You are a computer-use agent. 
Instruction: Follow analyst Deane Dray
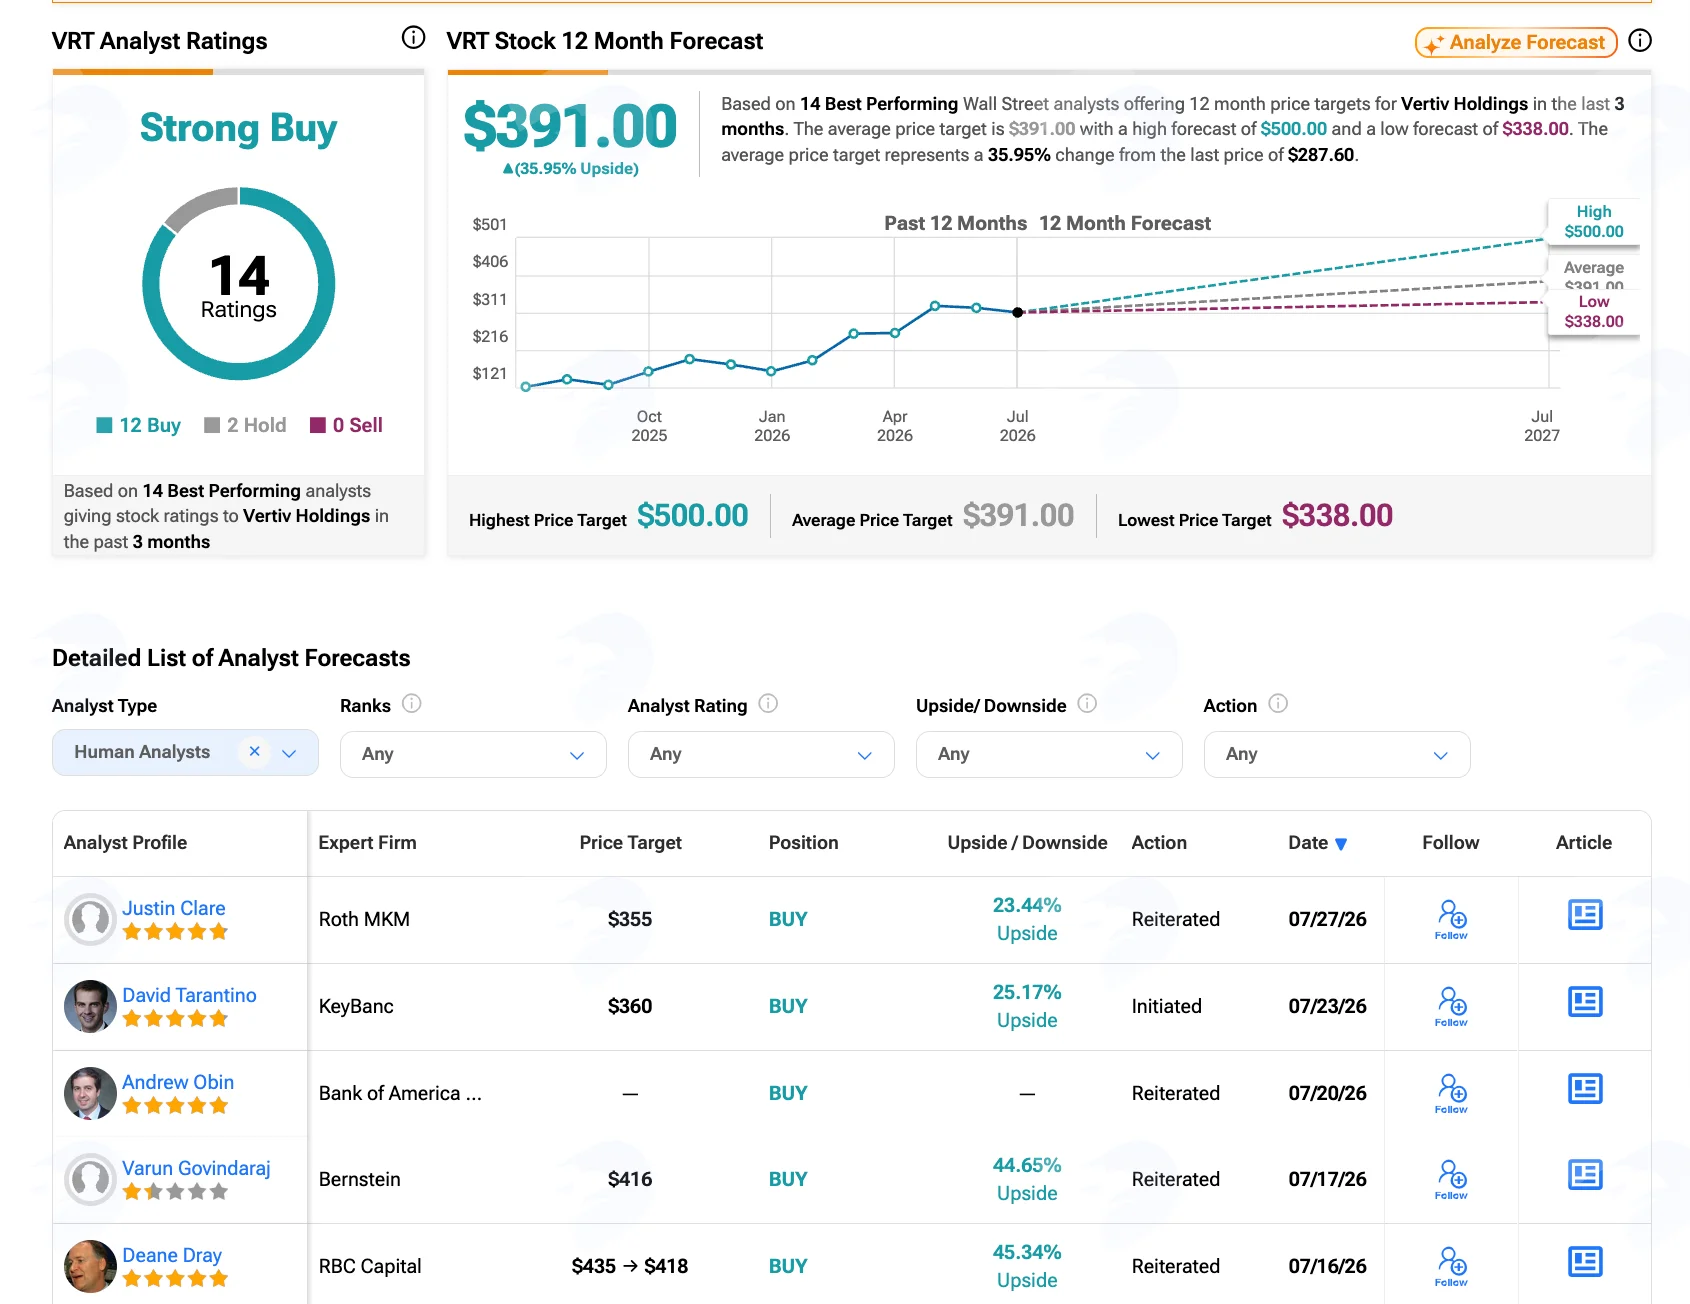[1451, 1266]
